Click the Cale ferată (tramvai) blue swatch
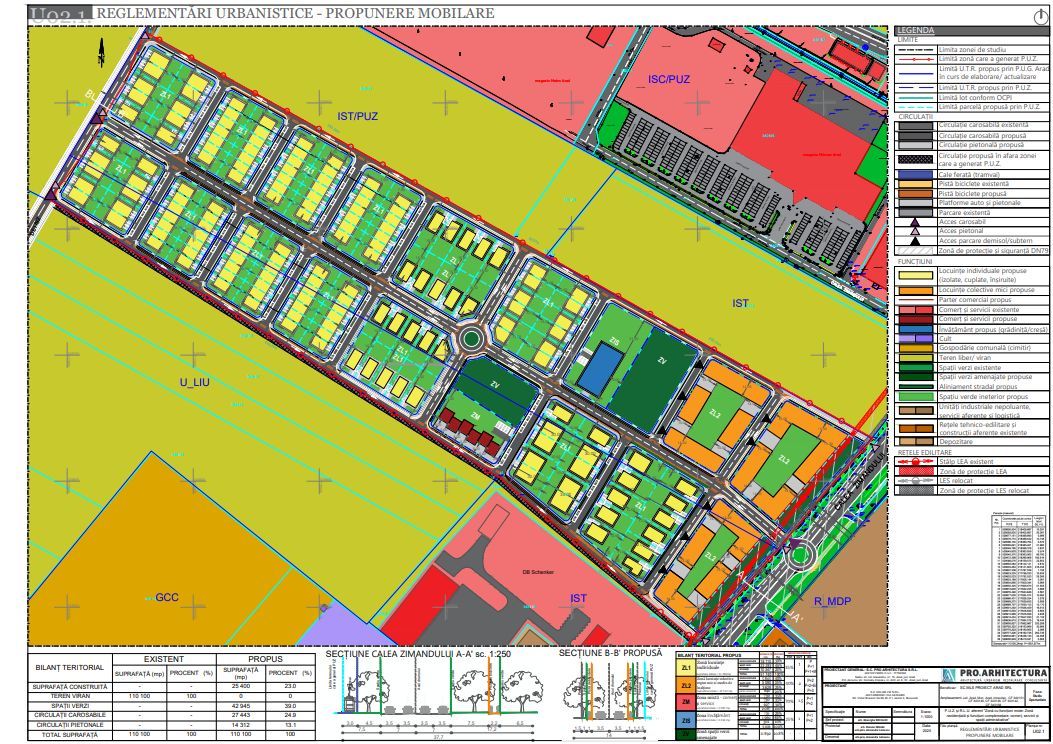The height and width of the screenshot is (744, 1053). (914, 176)
